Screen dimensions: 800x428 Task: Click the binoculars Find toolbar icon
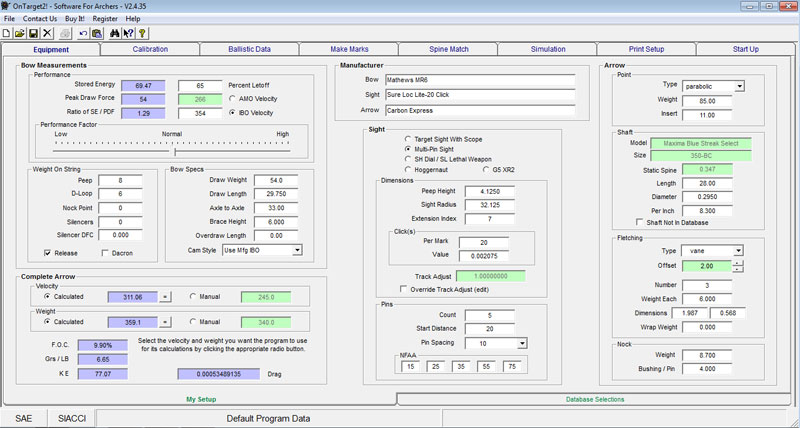coord(115,33)
